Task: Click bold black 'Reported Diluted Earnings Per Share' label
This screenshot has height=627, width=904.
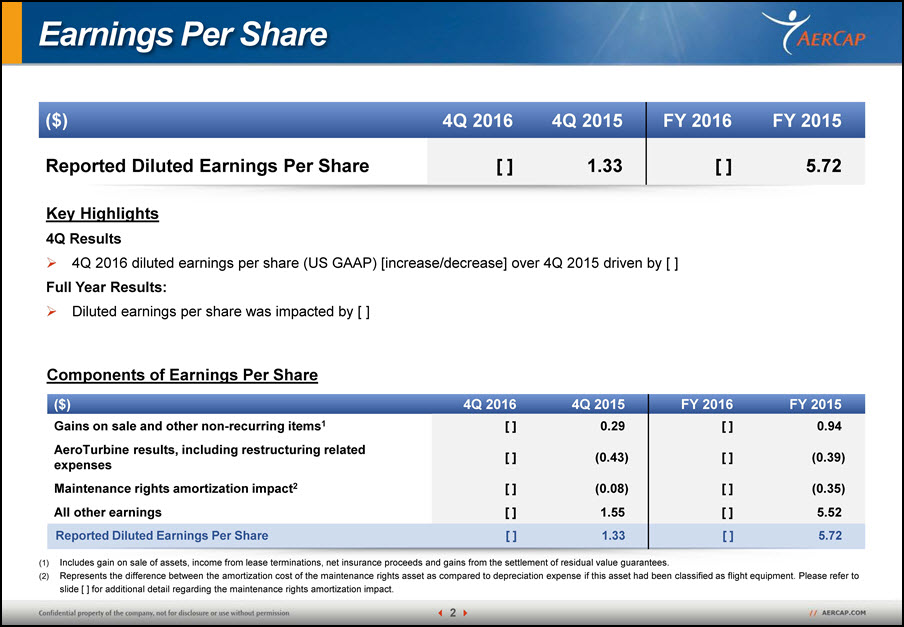Action: point(208,166)
